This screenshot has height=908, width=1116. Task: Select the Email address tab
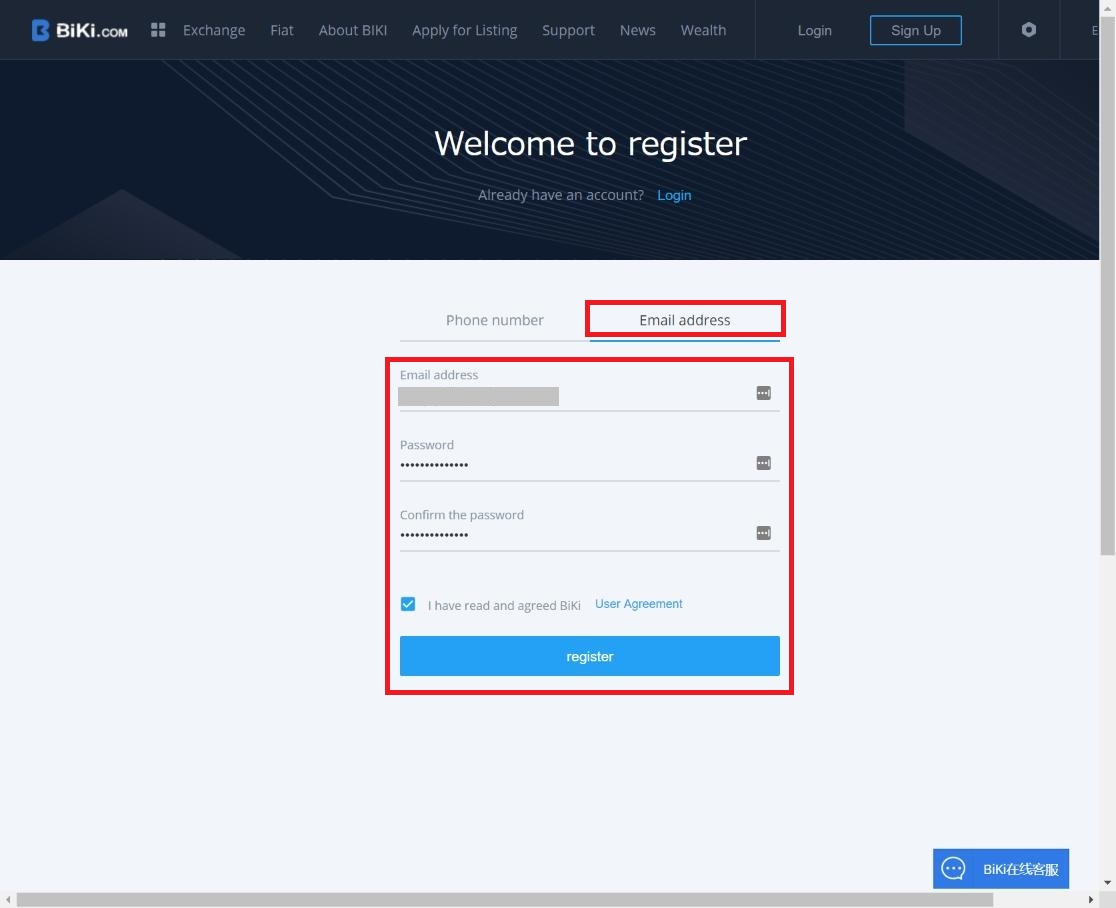point(684,319)
